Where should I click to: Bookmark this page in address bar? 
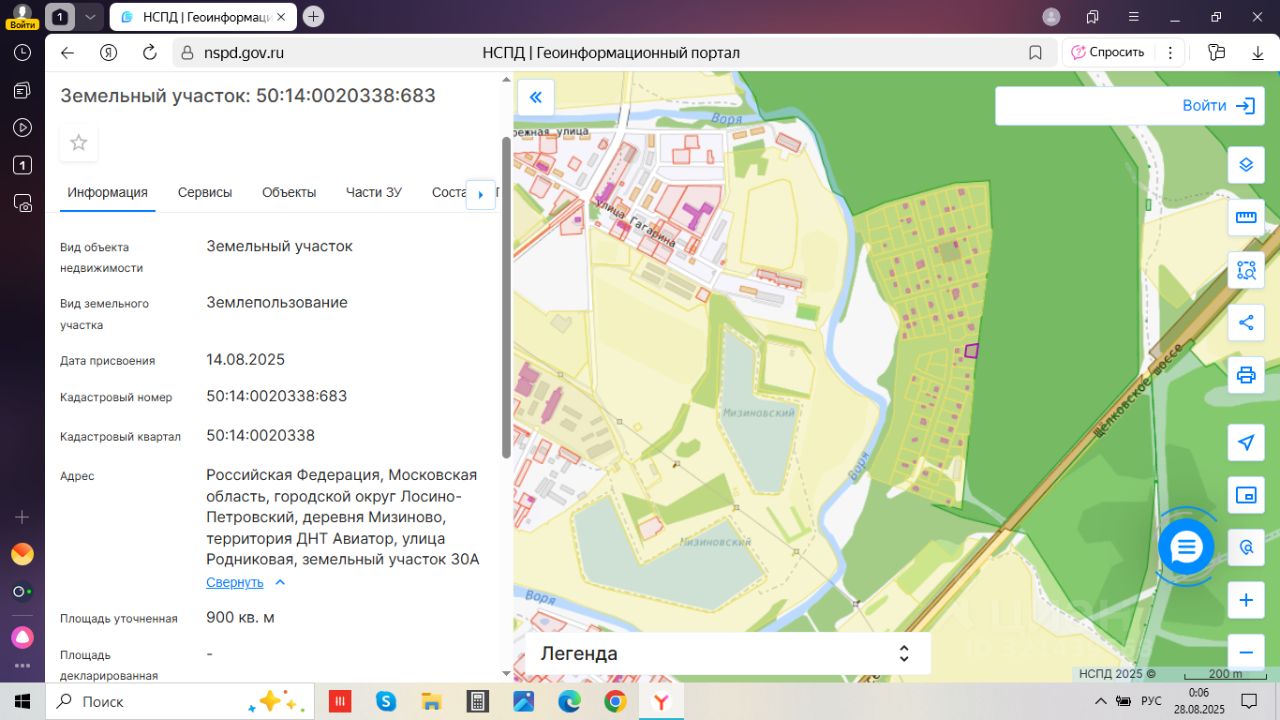click(x=1035, y=53)
